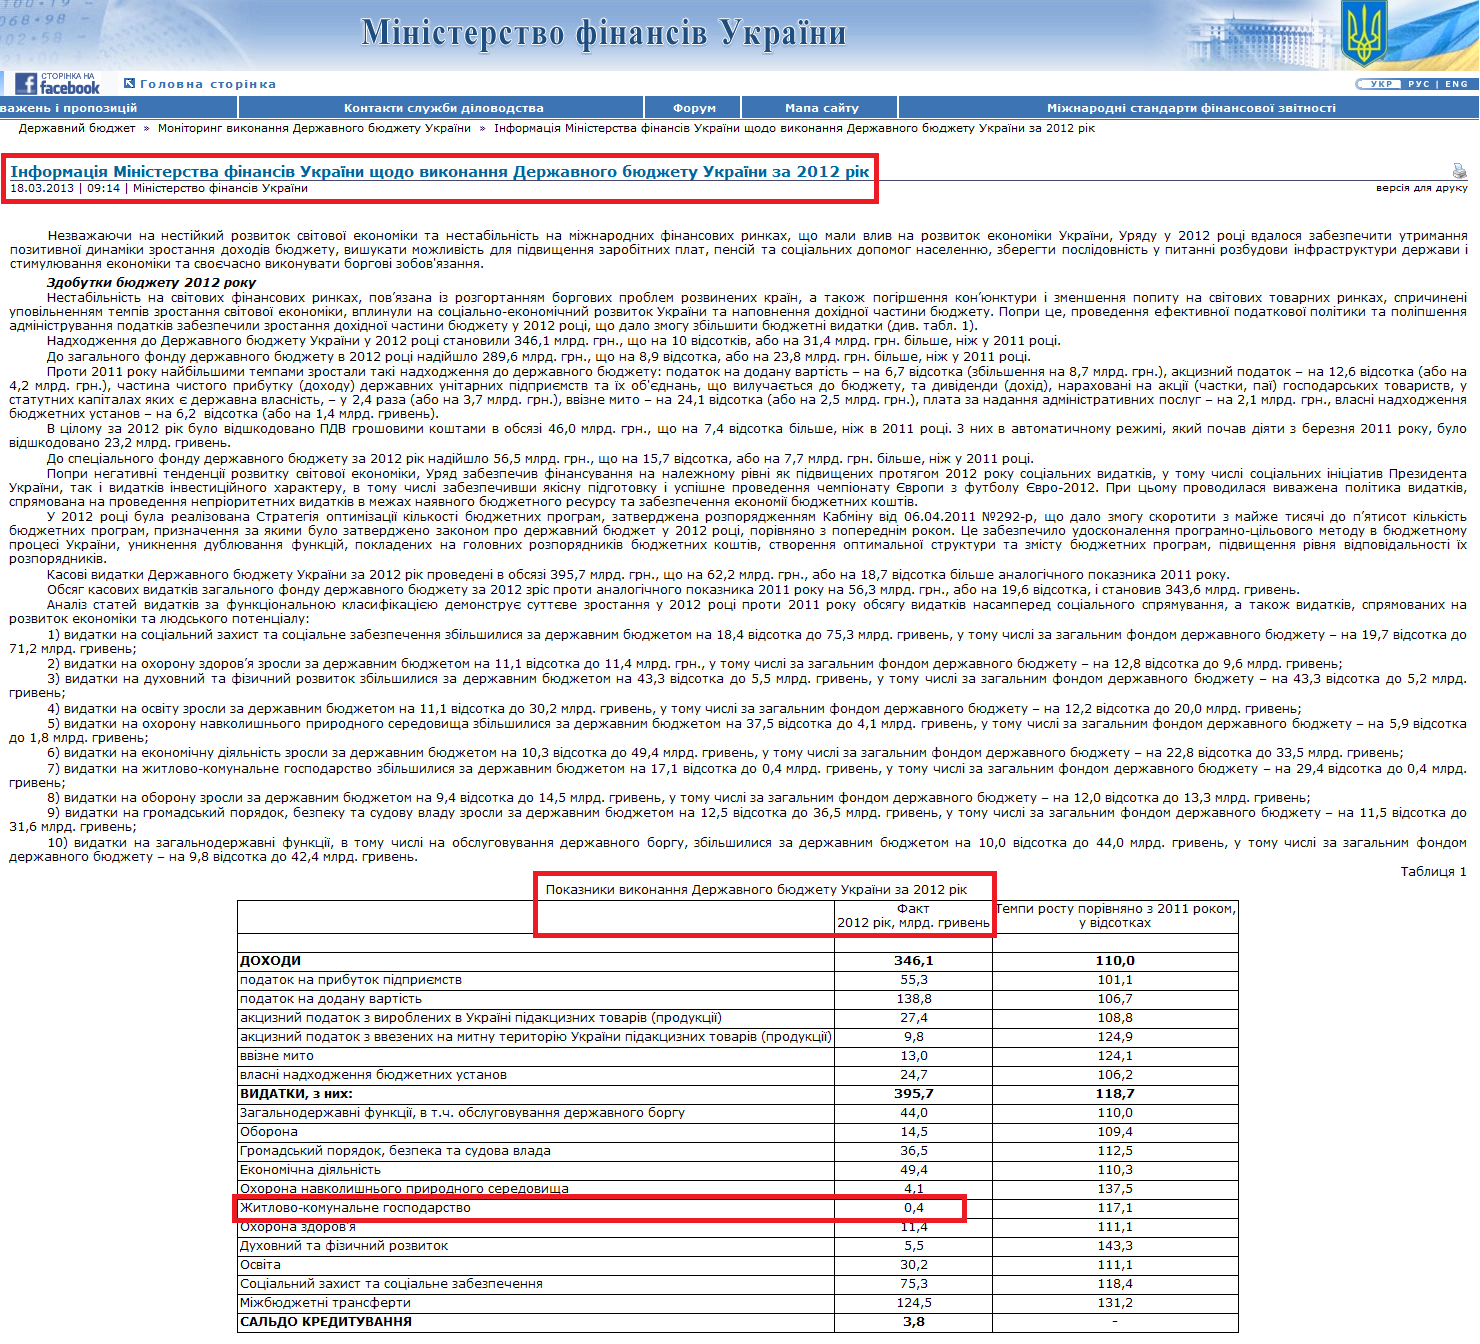Click the Оборона row label
1480x1344 pixels.
coord(269,1132)
